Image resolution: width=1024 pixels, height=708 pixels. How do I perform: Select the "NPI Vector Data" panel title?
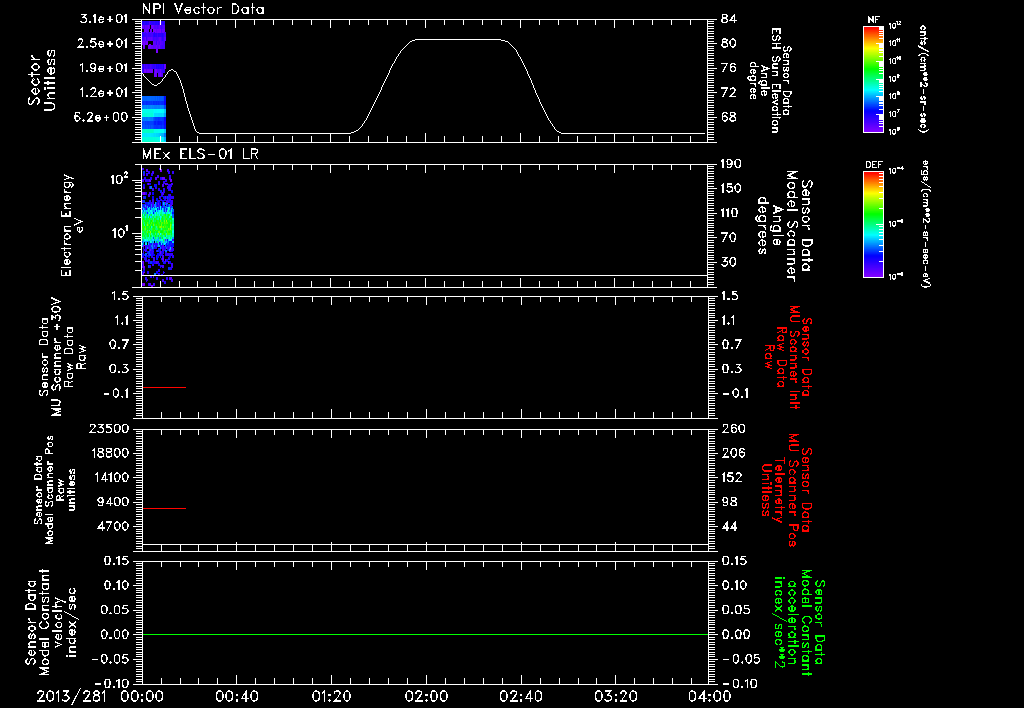(203, 9)
